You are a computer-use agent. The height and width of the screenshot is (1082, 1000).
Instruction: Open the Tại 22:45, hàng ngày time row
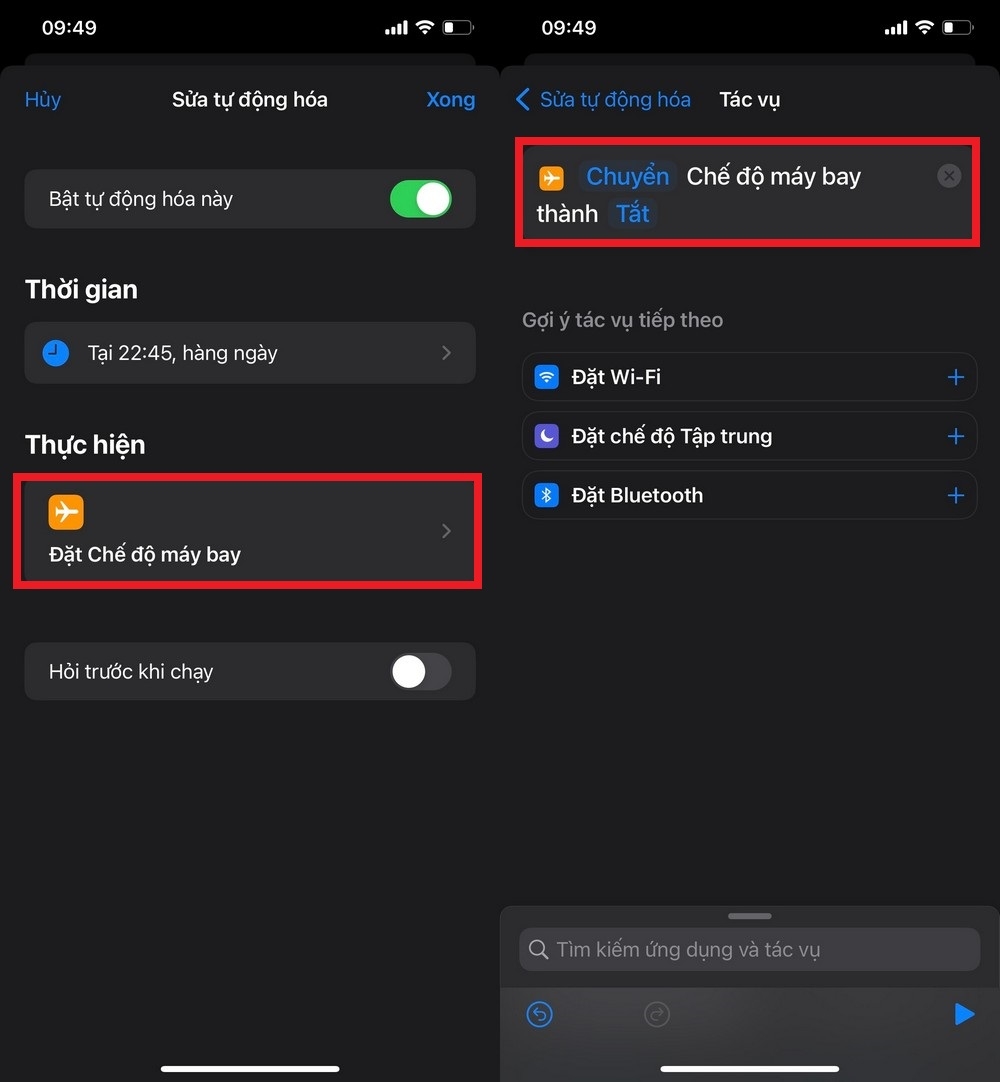[x=250, y=353]
